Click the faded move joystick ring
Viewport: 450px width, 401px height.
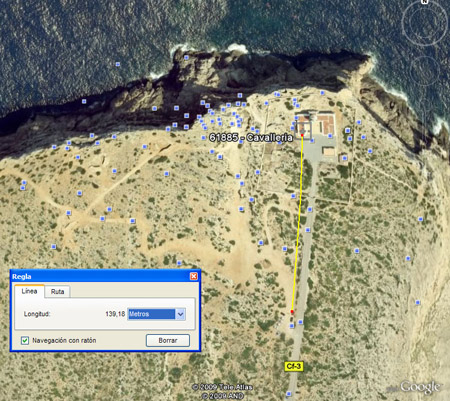point(425,71)
